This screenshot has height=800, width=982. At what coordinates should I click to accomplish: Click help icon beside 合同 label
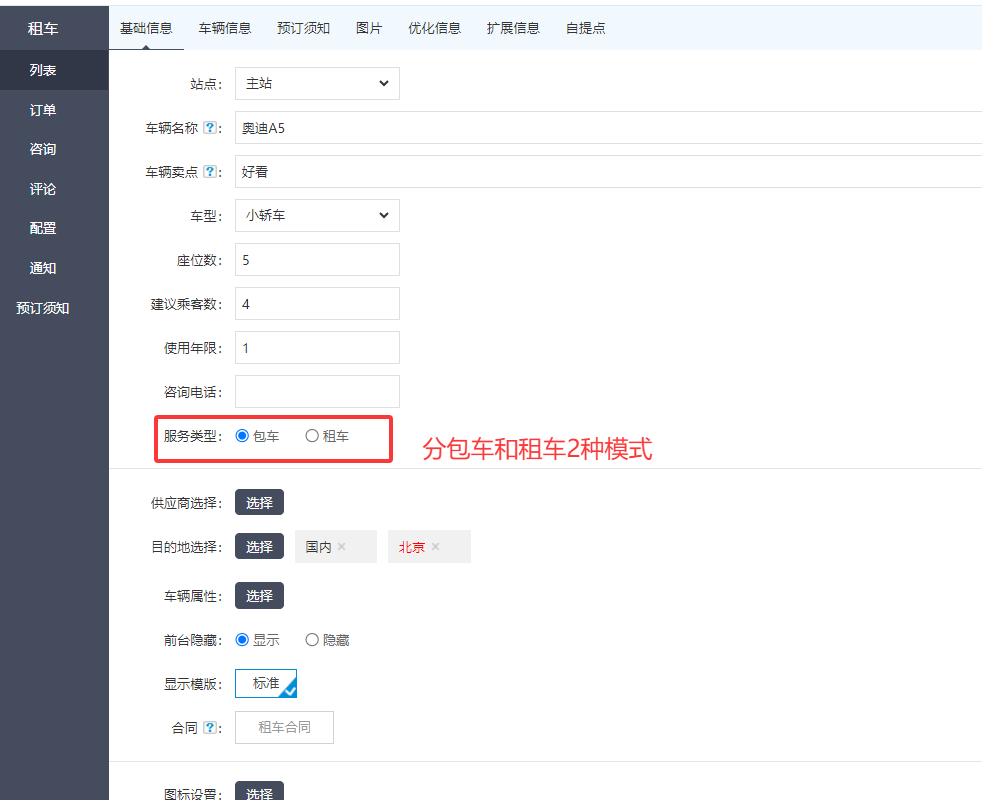[x=210, y=728]
